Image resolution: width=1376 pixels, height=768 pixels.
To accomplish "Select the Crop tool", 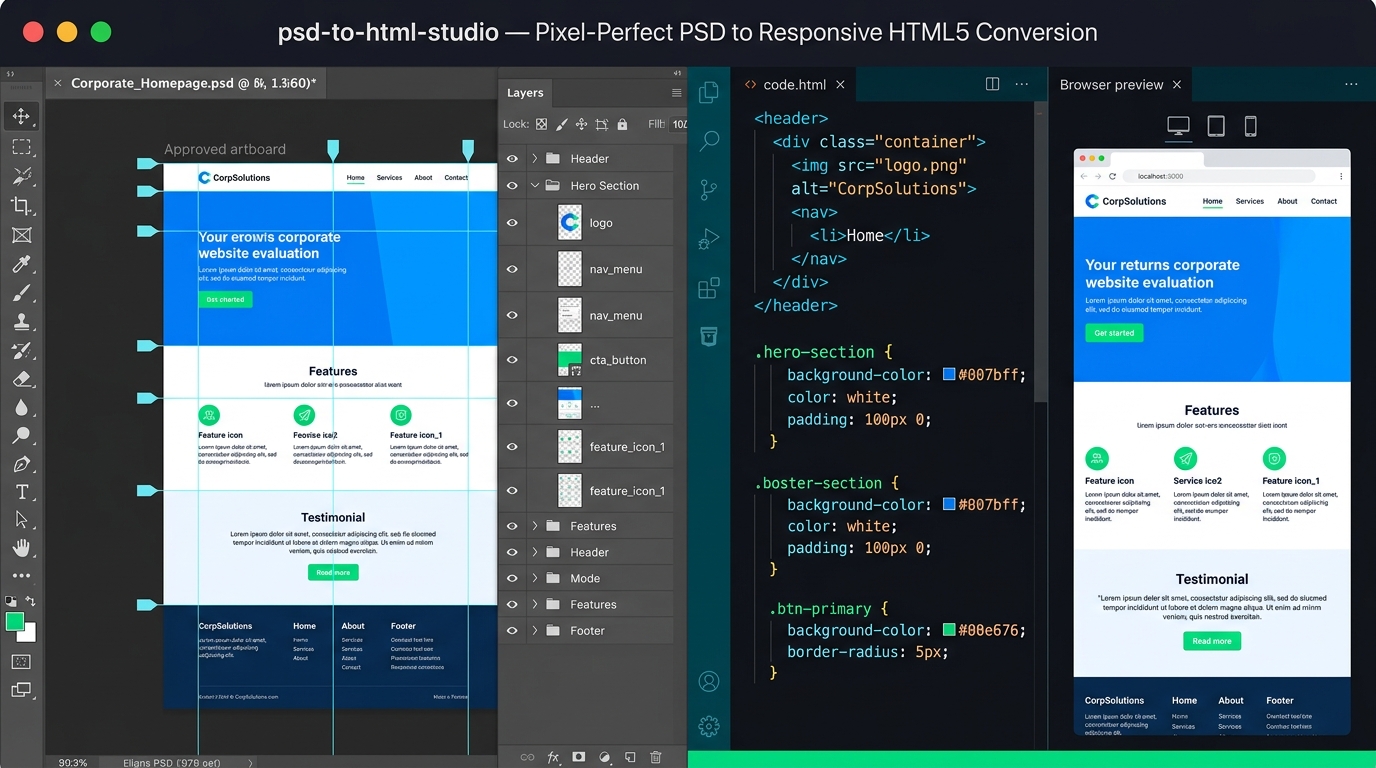I will [21, 206].
